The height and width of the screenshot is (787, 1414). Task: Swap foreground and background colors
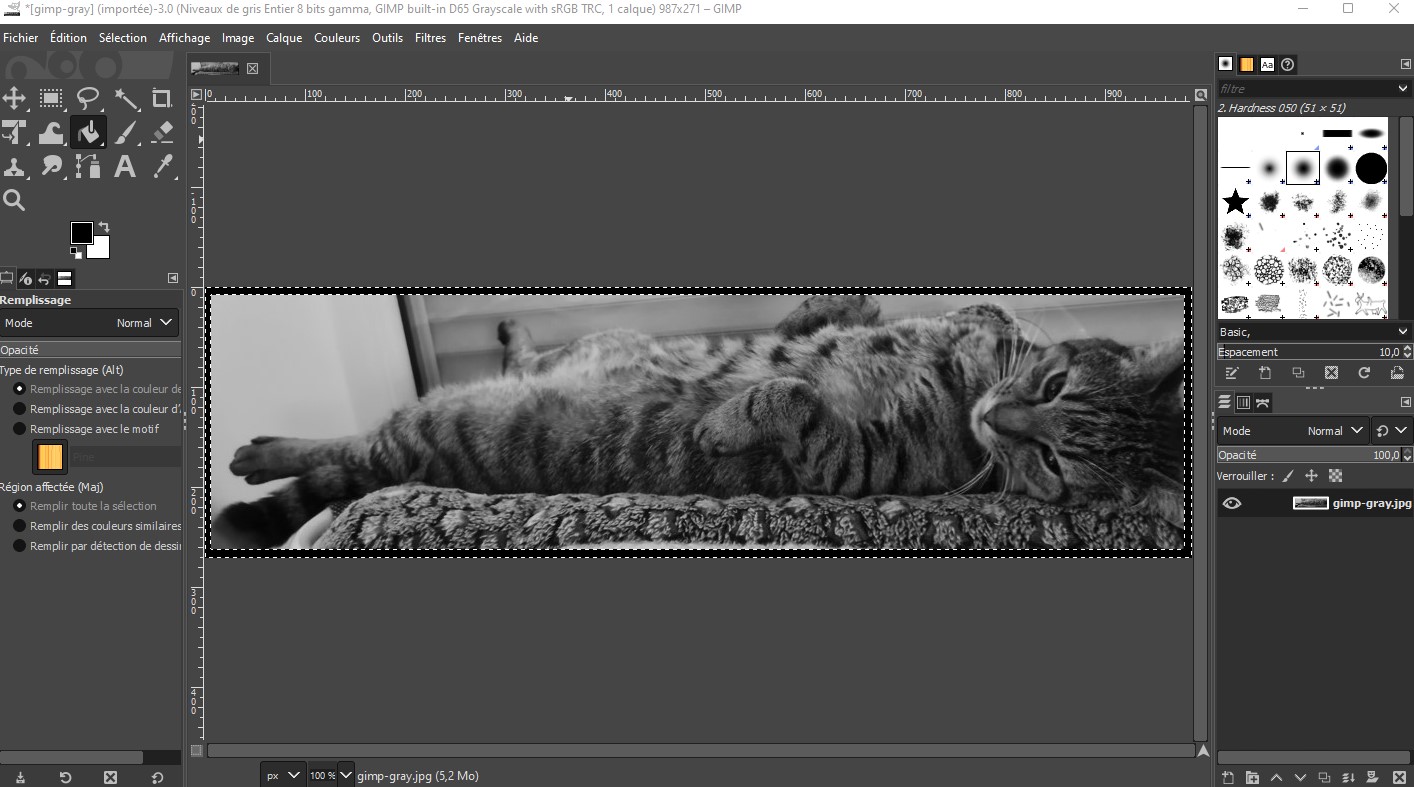point(103,227)
